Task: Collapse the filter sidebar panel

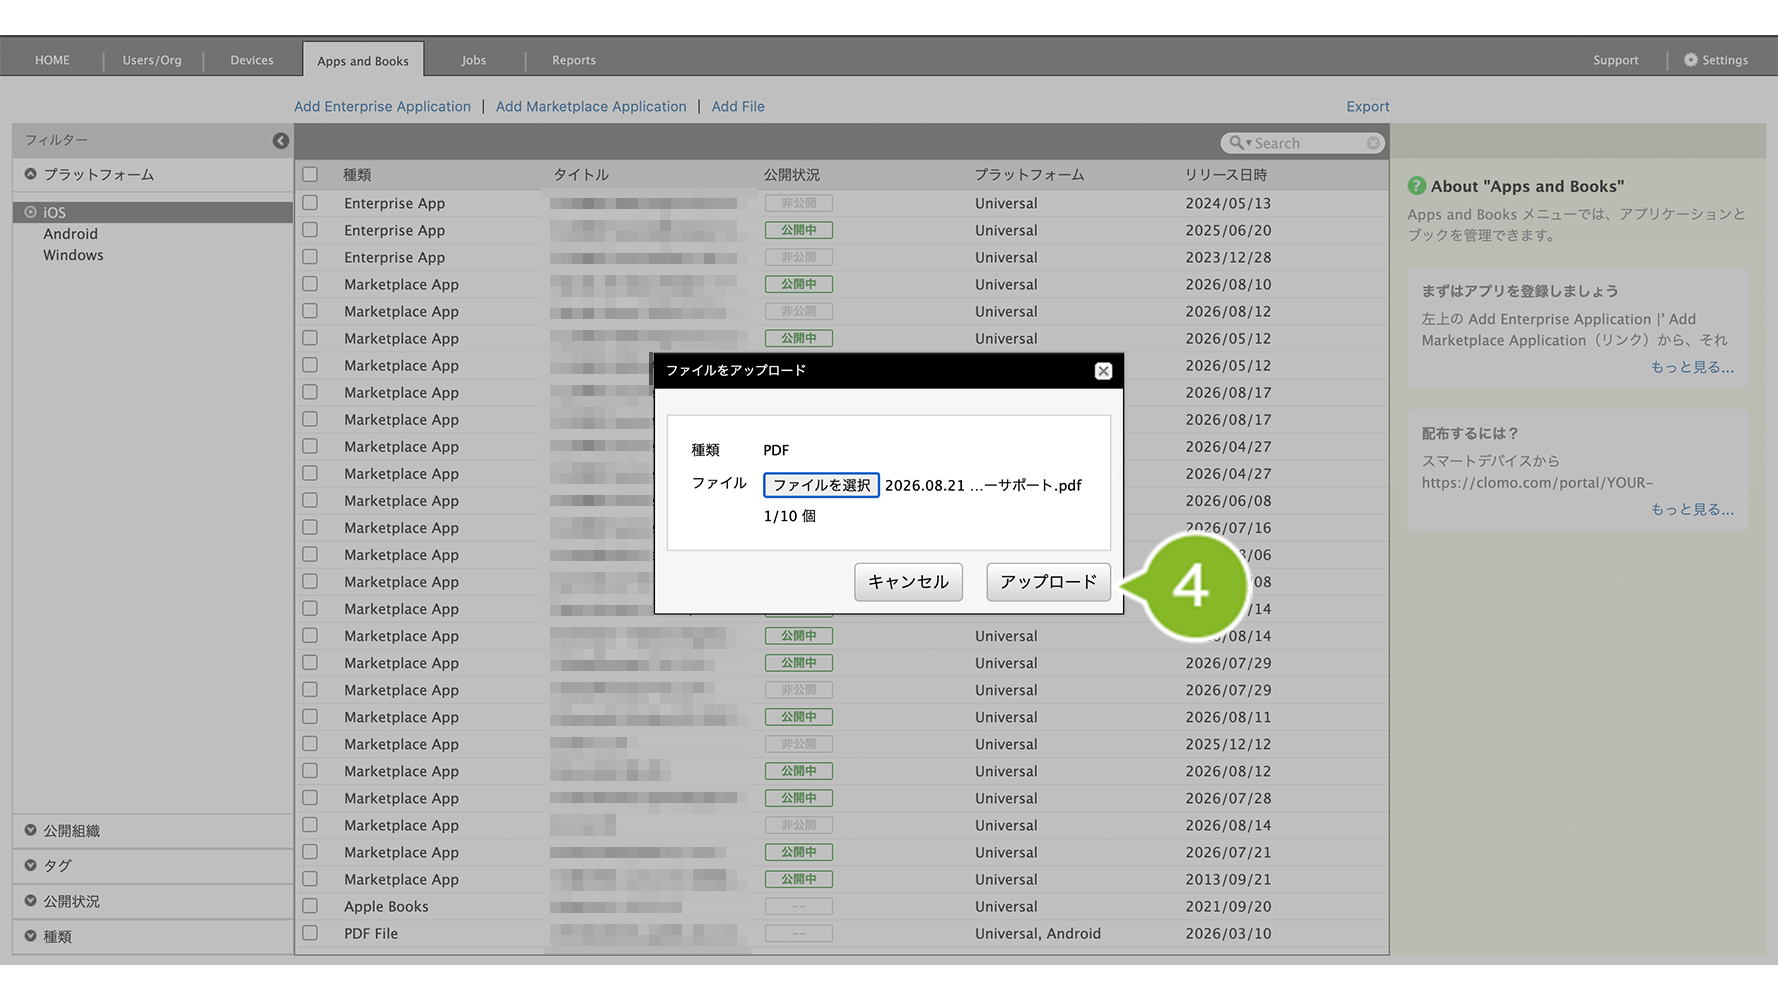Action: tap(281, 141)
